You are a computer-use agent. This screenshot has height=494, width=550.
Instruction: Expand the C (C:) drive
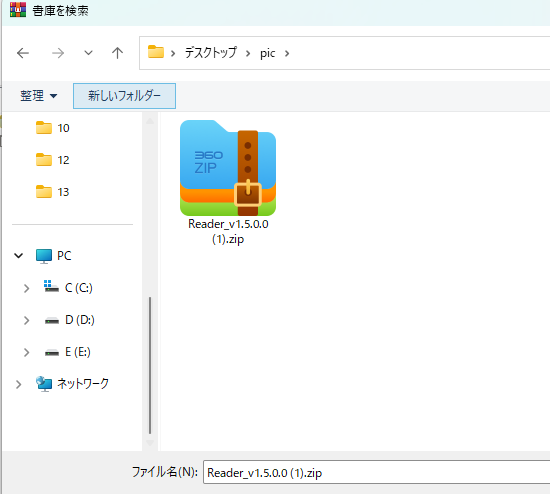[x=26, y=288]
